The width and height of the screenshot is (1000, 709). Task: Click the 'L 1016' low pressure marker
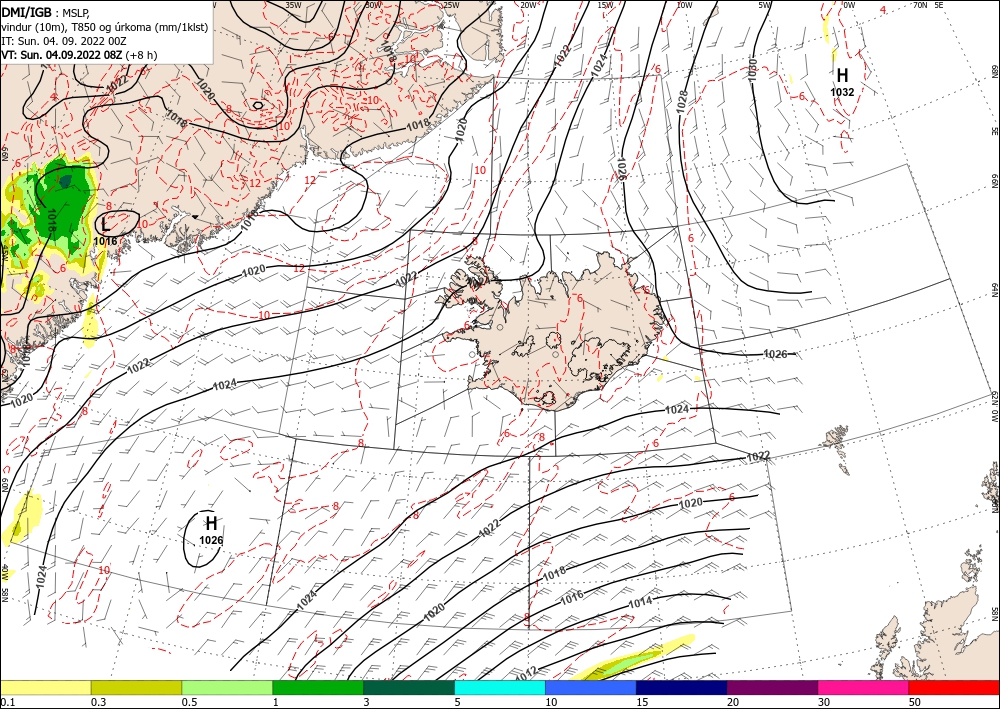[105, 231]
